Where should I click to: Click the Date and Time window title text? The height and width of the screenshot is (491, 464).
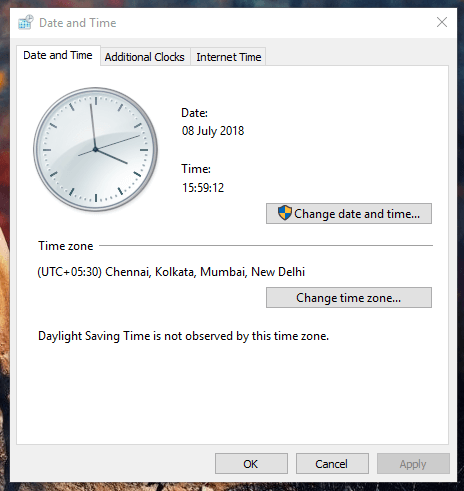pyautogui.click(x=78, y=23)
